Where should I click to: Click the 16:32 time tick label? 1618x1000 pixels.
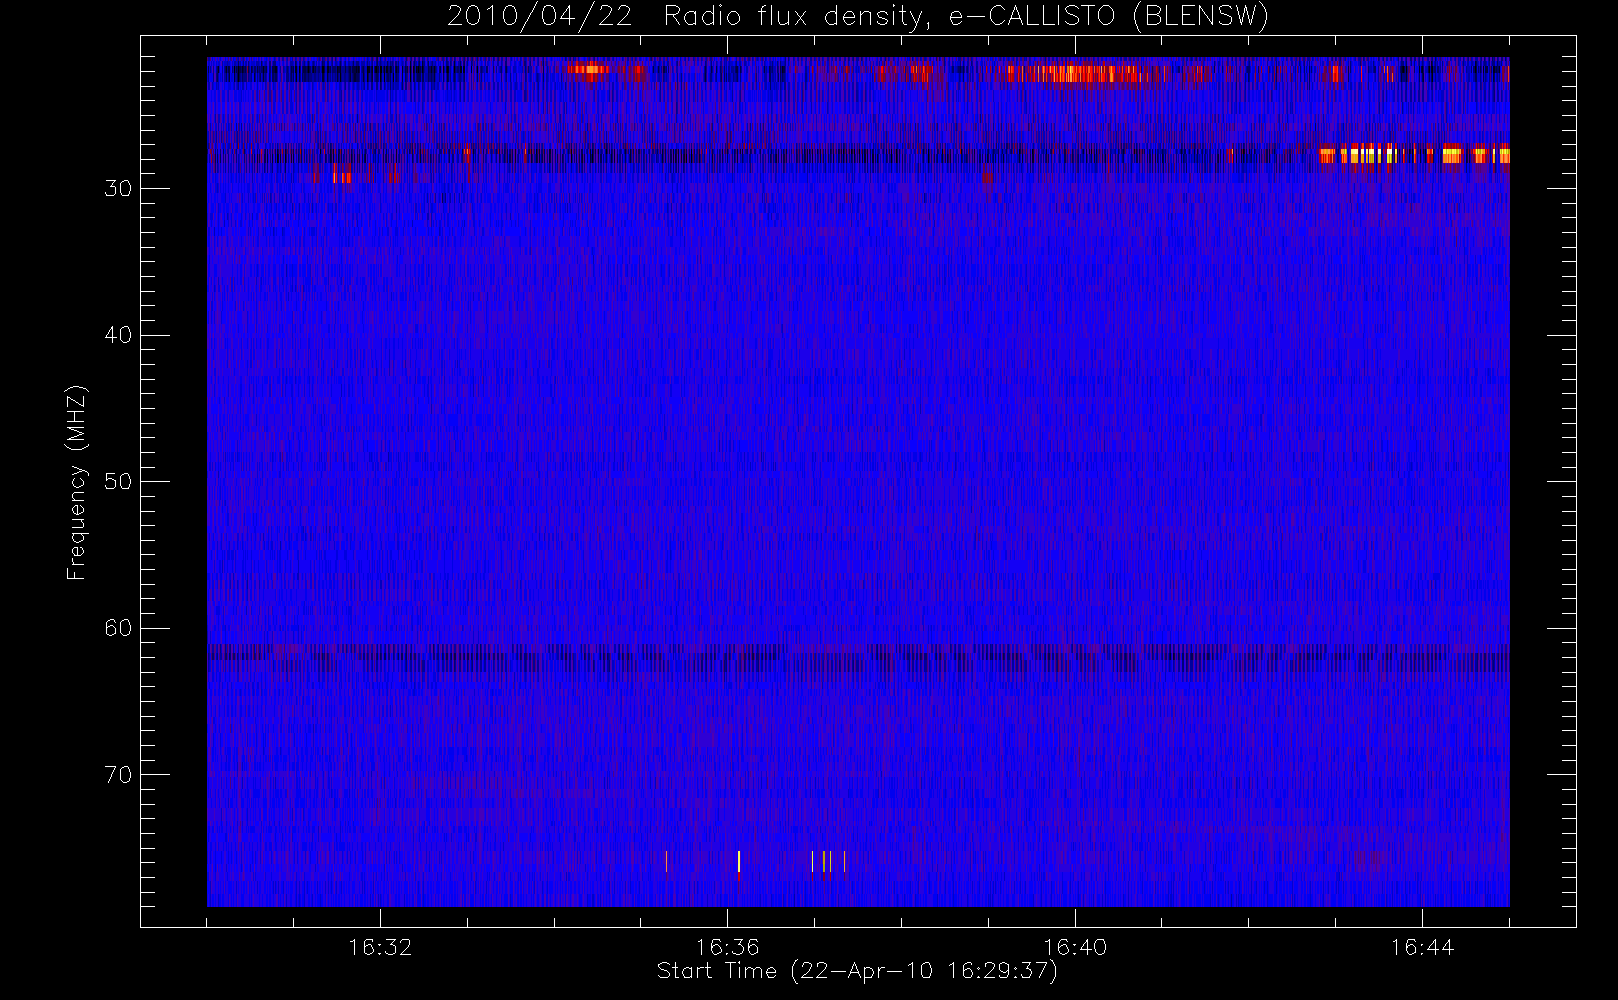tap(380, 946)
